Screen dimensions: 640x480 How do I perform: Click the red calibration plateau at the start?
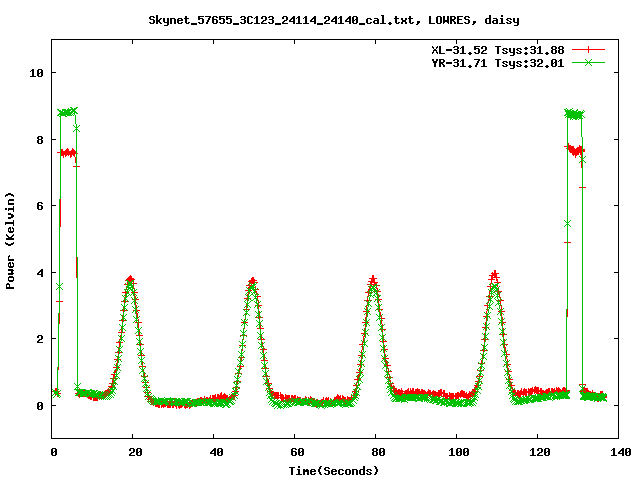click(x=67, y=153)
